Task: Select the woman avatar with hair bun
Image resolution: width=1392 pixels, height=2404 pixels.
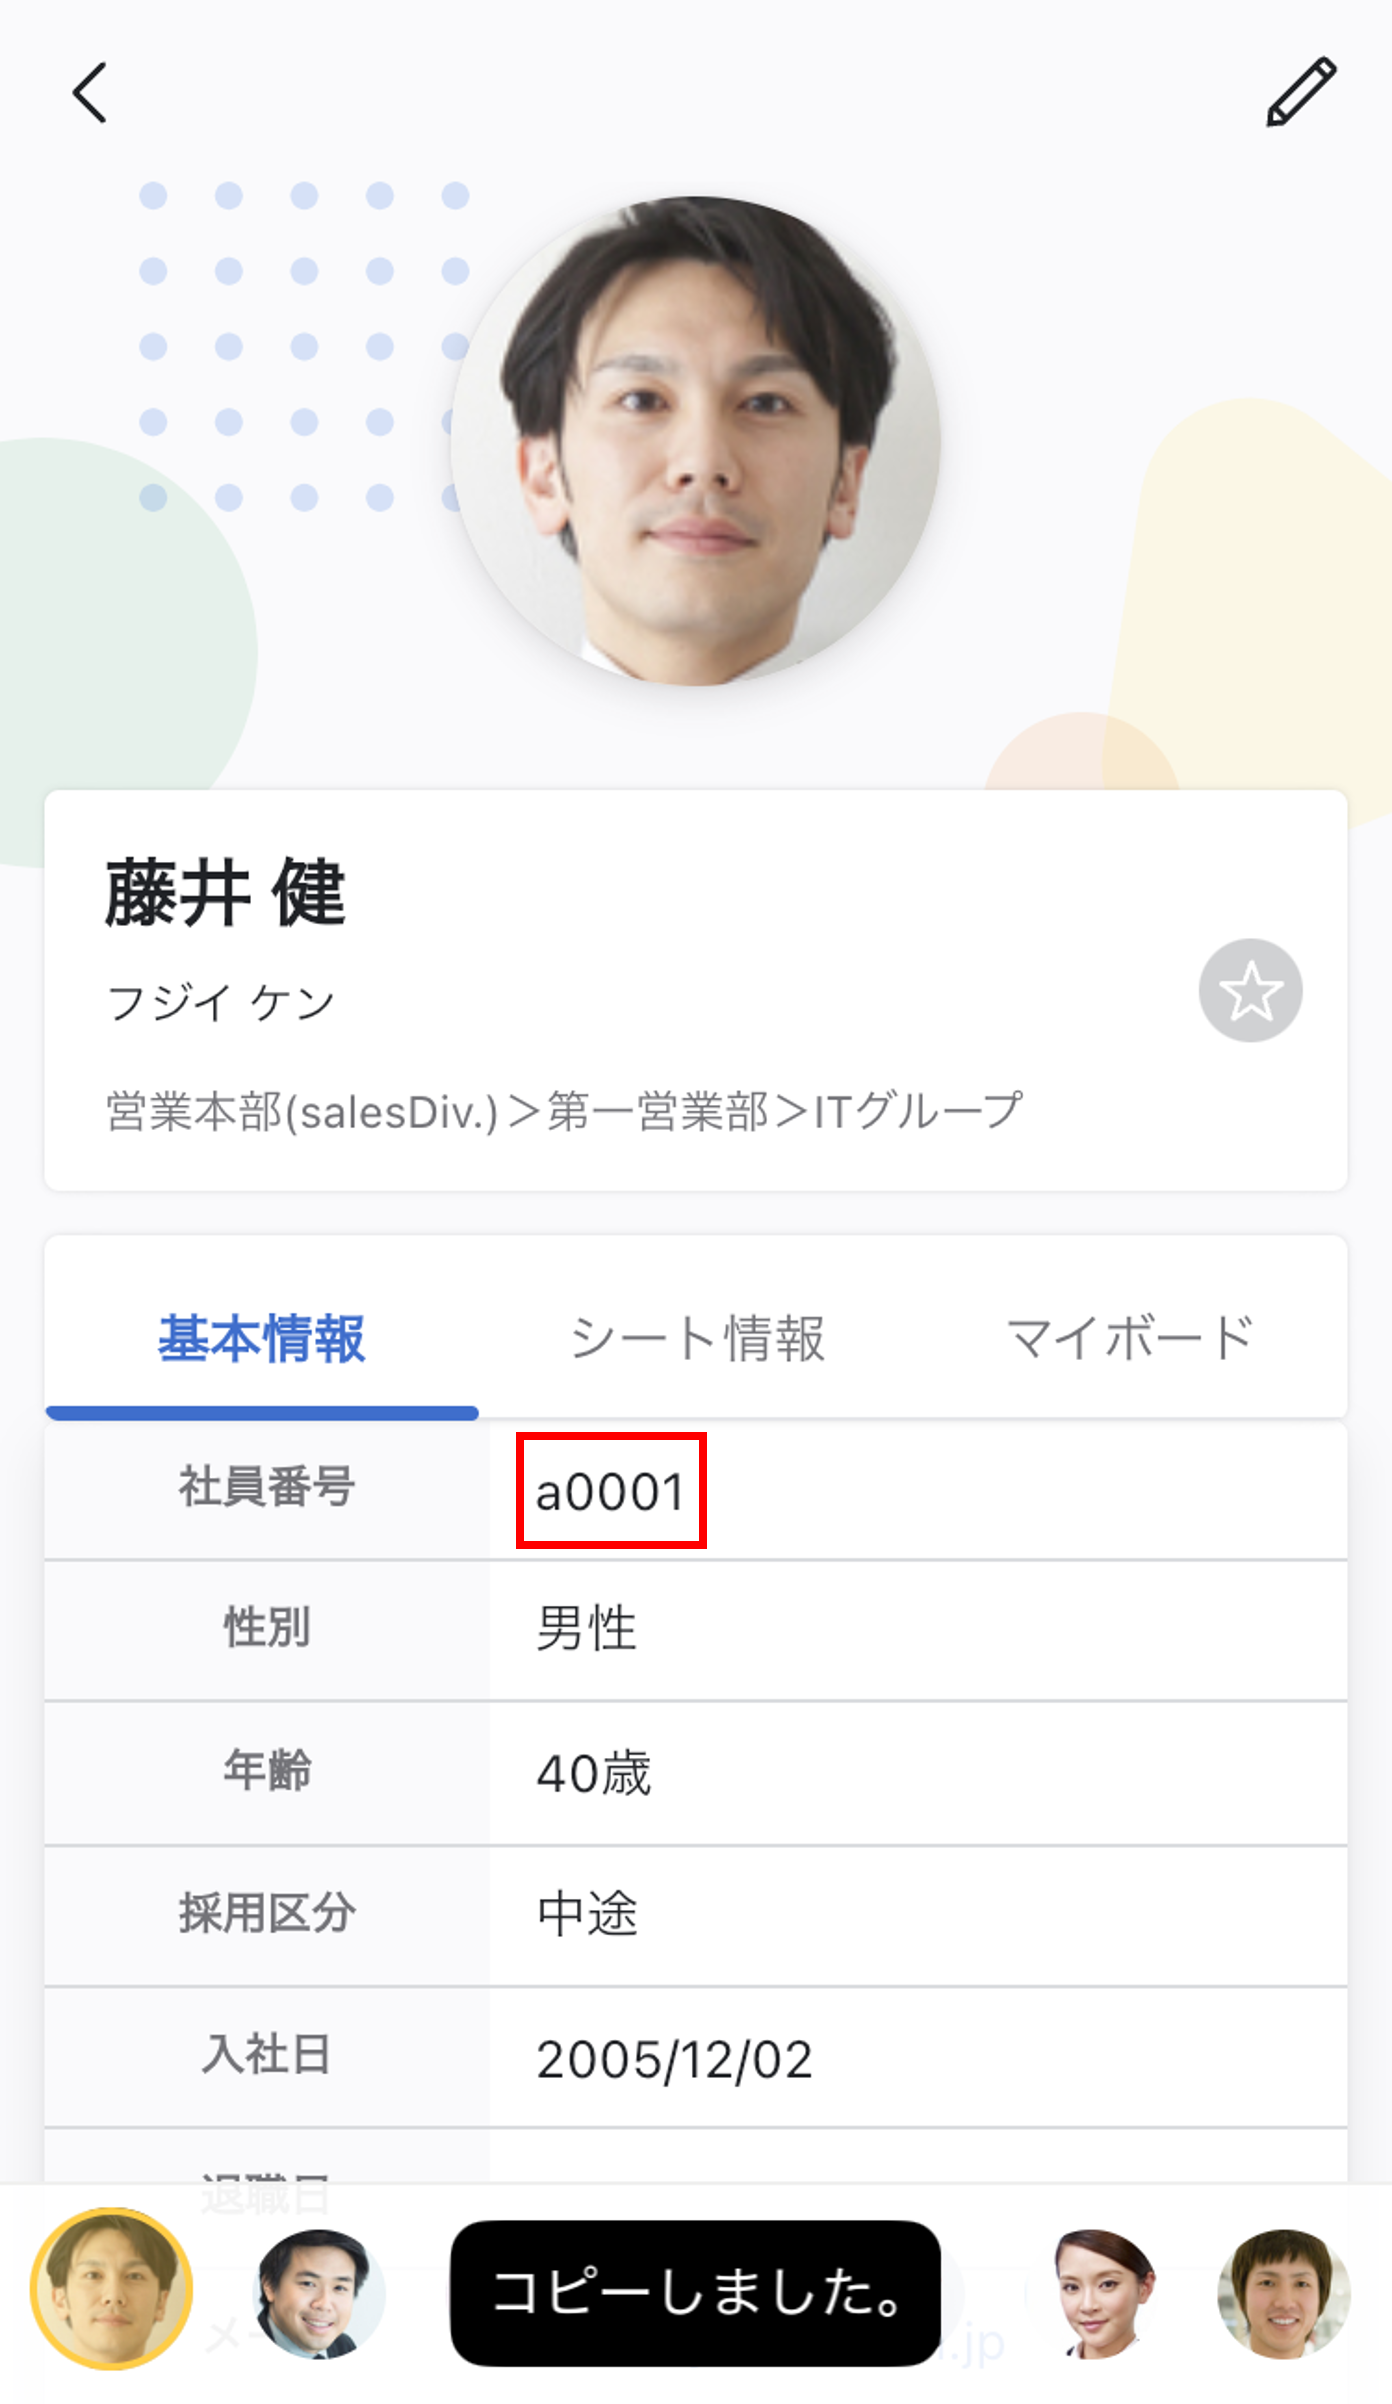Action: coord(1102,2292)
